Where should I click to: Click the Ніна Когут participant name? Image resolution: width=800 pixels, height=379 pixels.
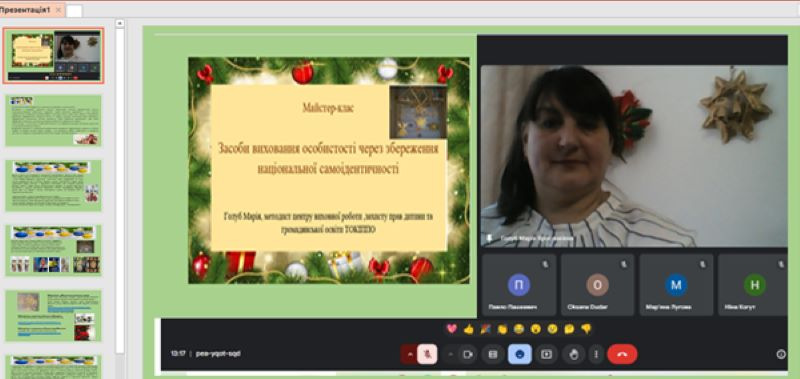740,307
